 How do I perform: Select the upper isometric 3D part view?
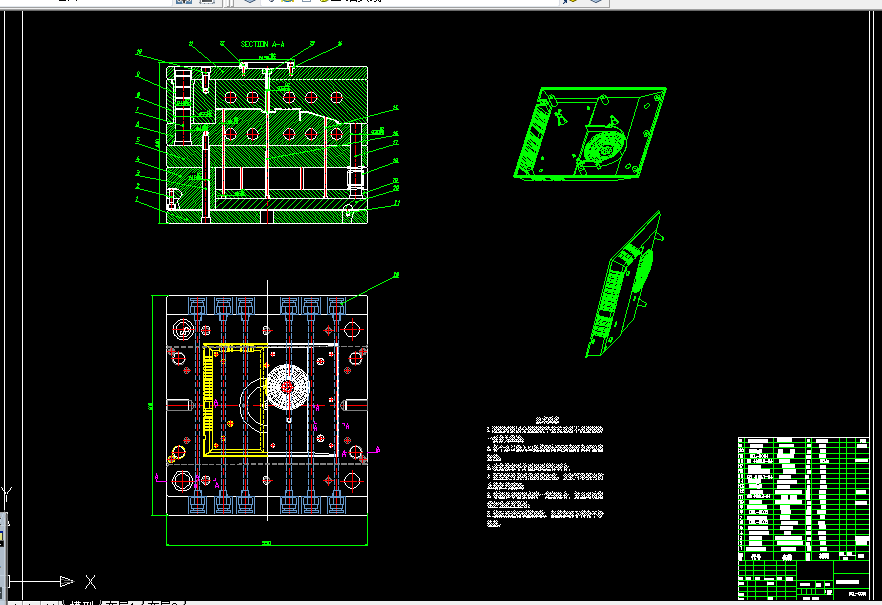pyautogui.click(x=590, y=134)
